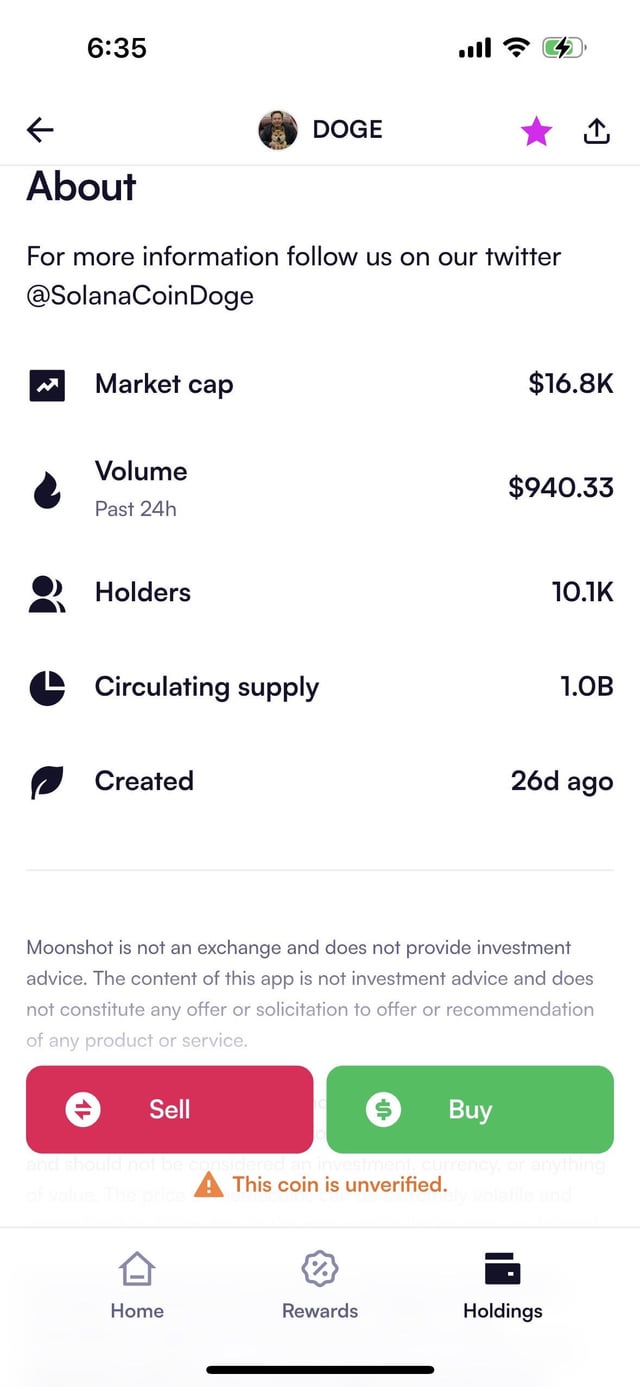Click the Created leaf icon
640x1387 pixels.
point(47,782)
